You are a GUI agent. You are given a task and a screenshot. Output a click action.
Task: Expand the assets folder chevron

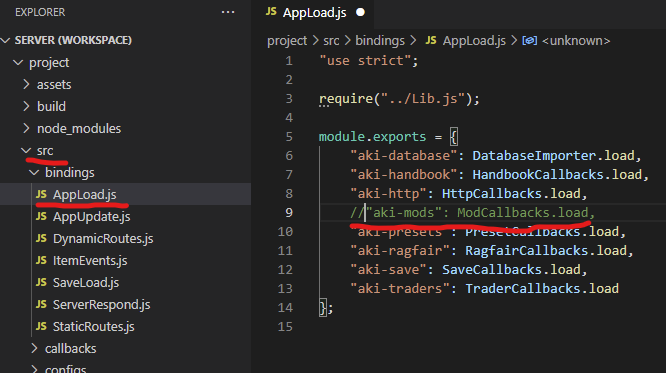[x=26, y=84]
